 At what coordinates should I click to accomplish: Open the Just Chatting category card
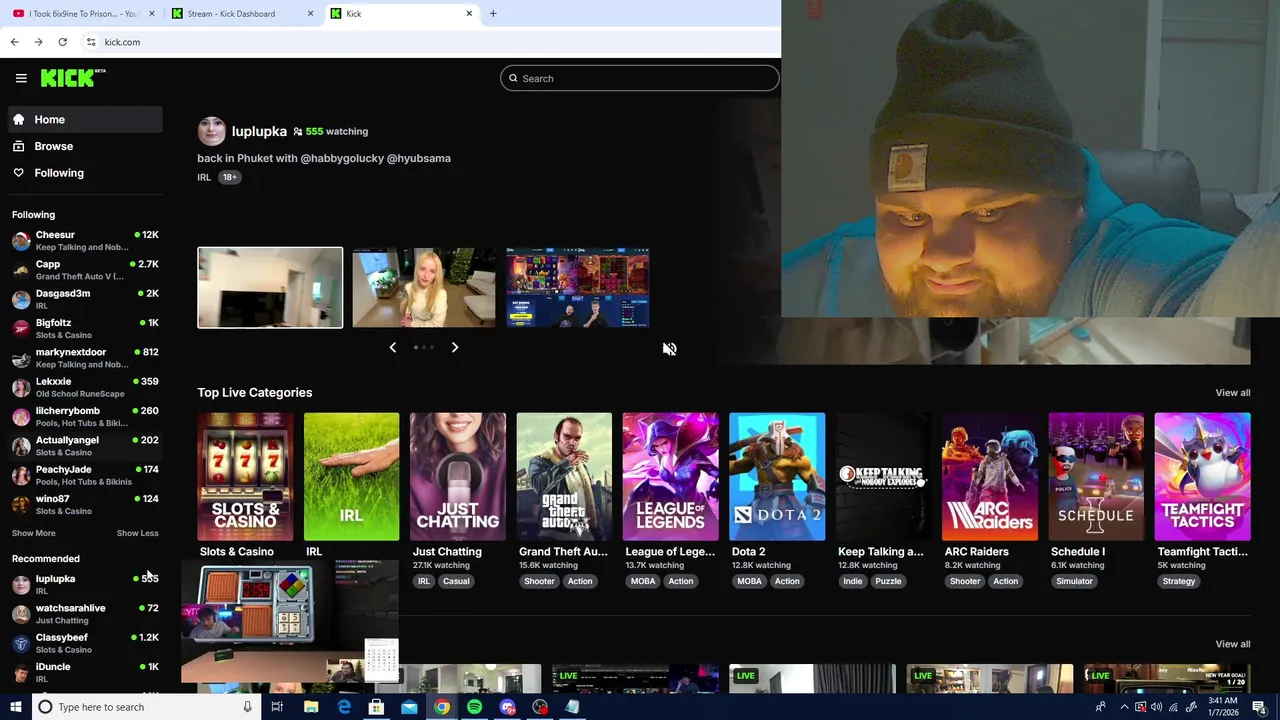click(457, 476)
